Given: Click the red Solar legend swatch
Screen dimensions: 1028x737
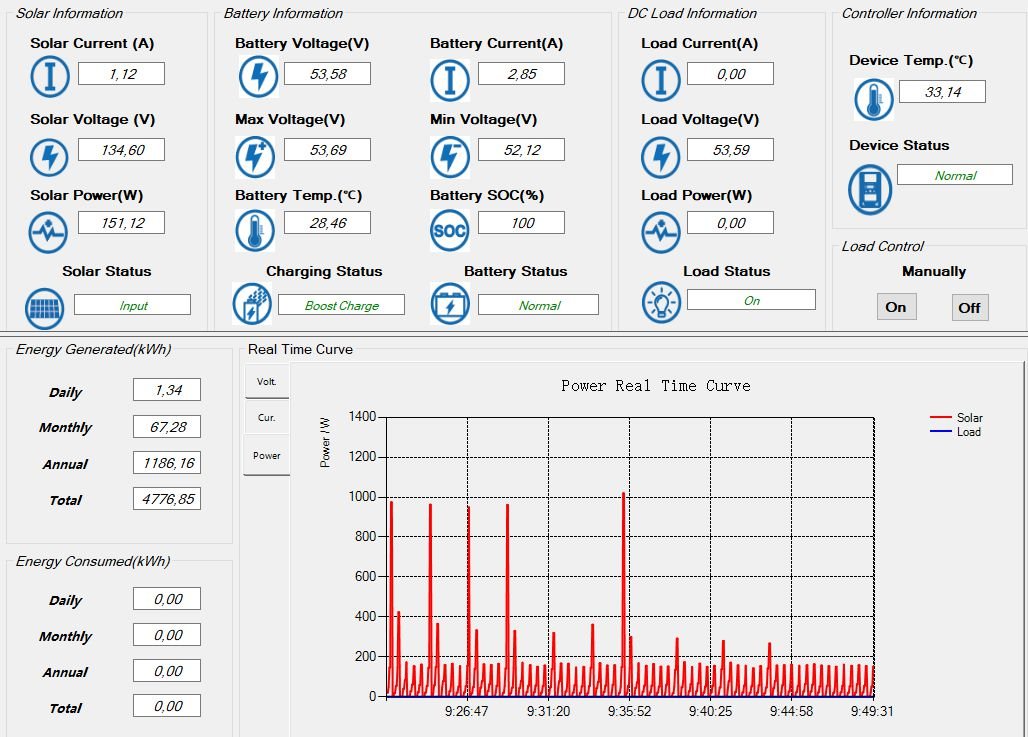Looking at the screenshot, I should click(x=940, y=418).
